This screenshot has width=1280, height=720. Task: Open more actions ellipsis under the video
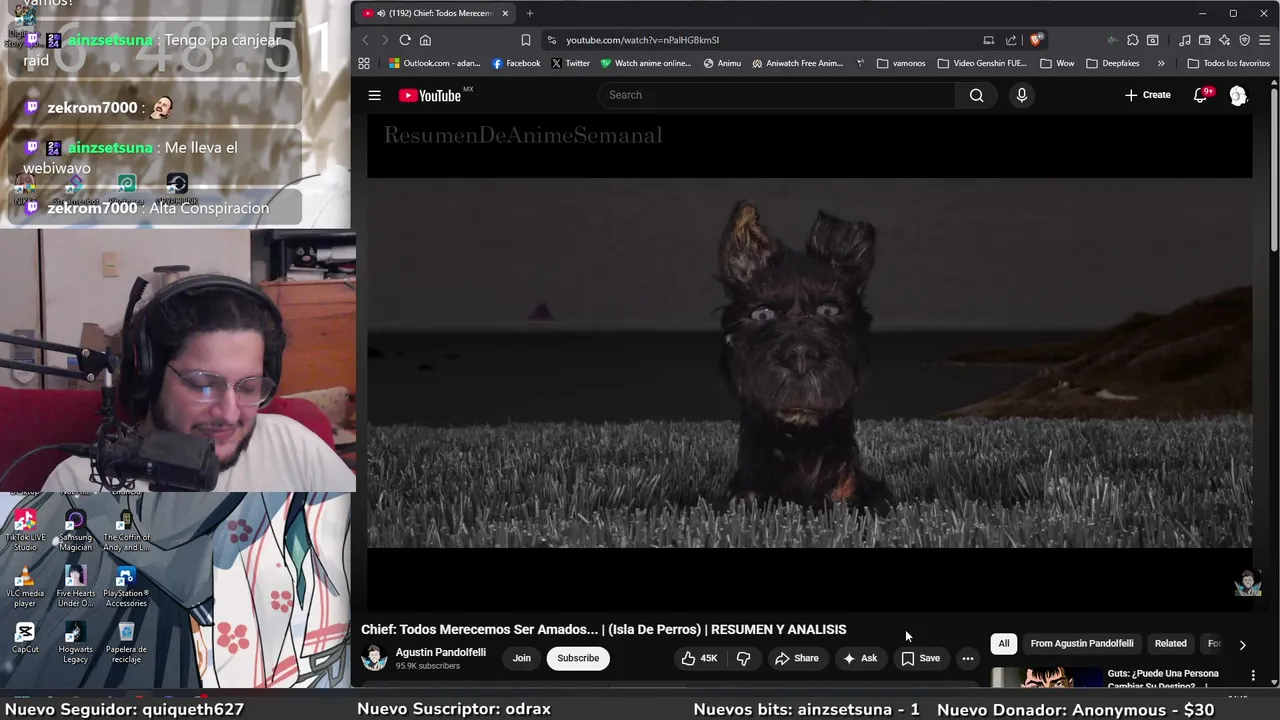[967, 658]
